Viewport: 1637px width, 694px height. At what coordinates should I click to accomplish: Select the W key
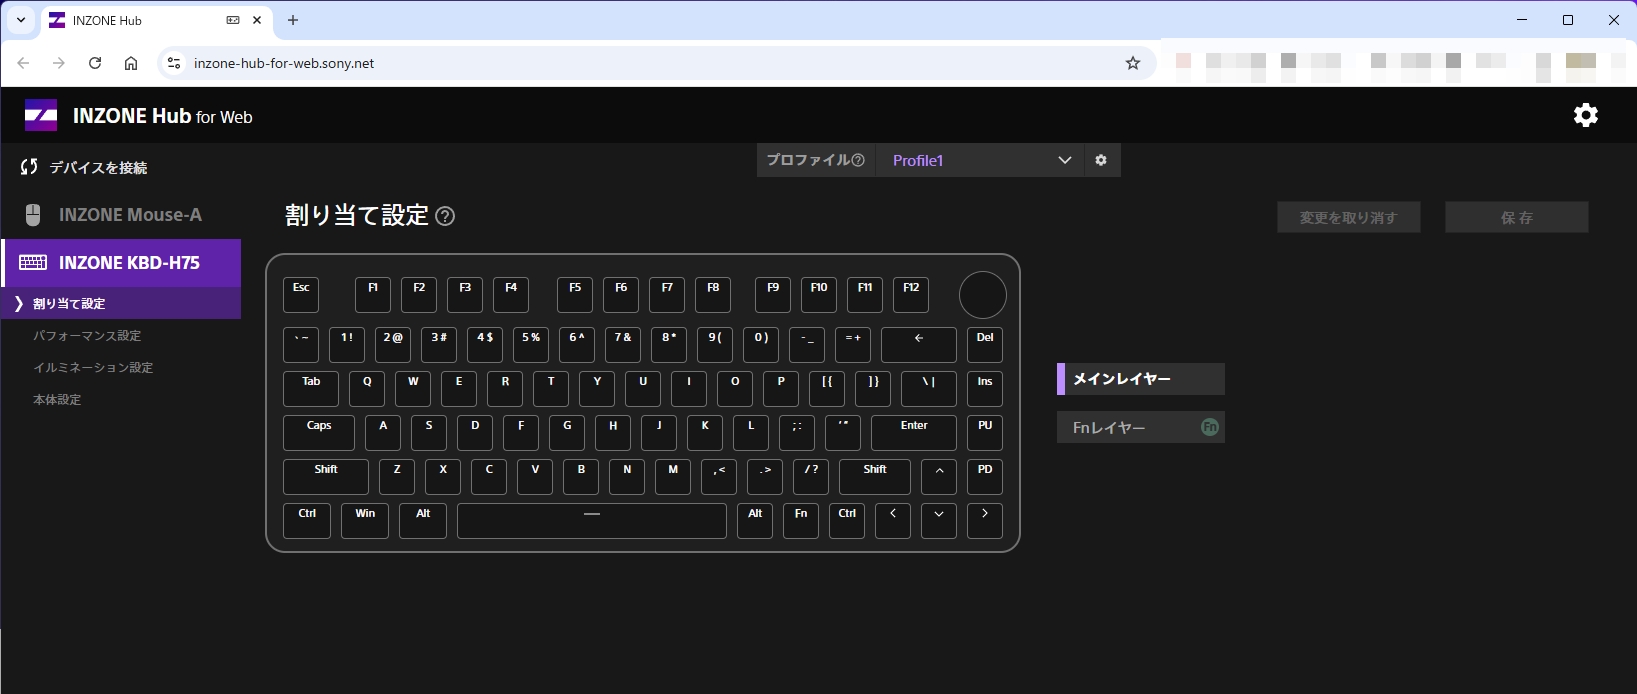click(413, 389)
